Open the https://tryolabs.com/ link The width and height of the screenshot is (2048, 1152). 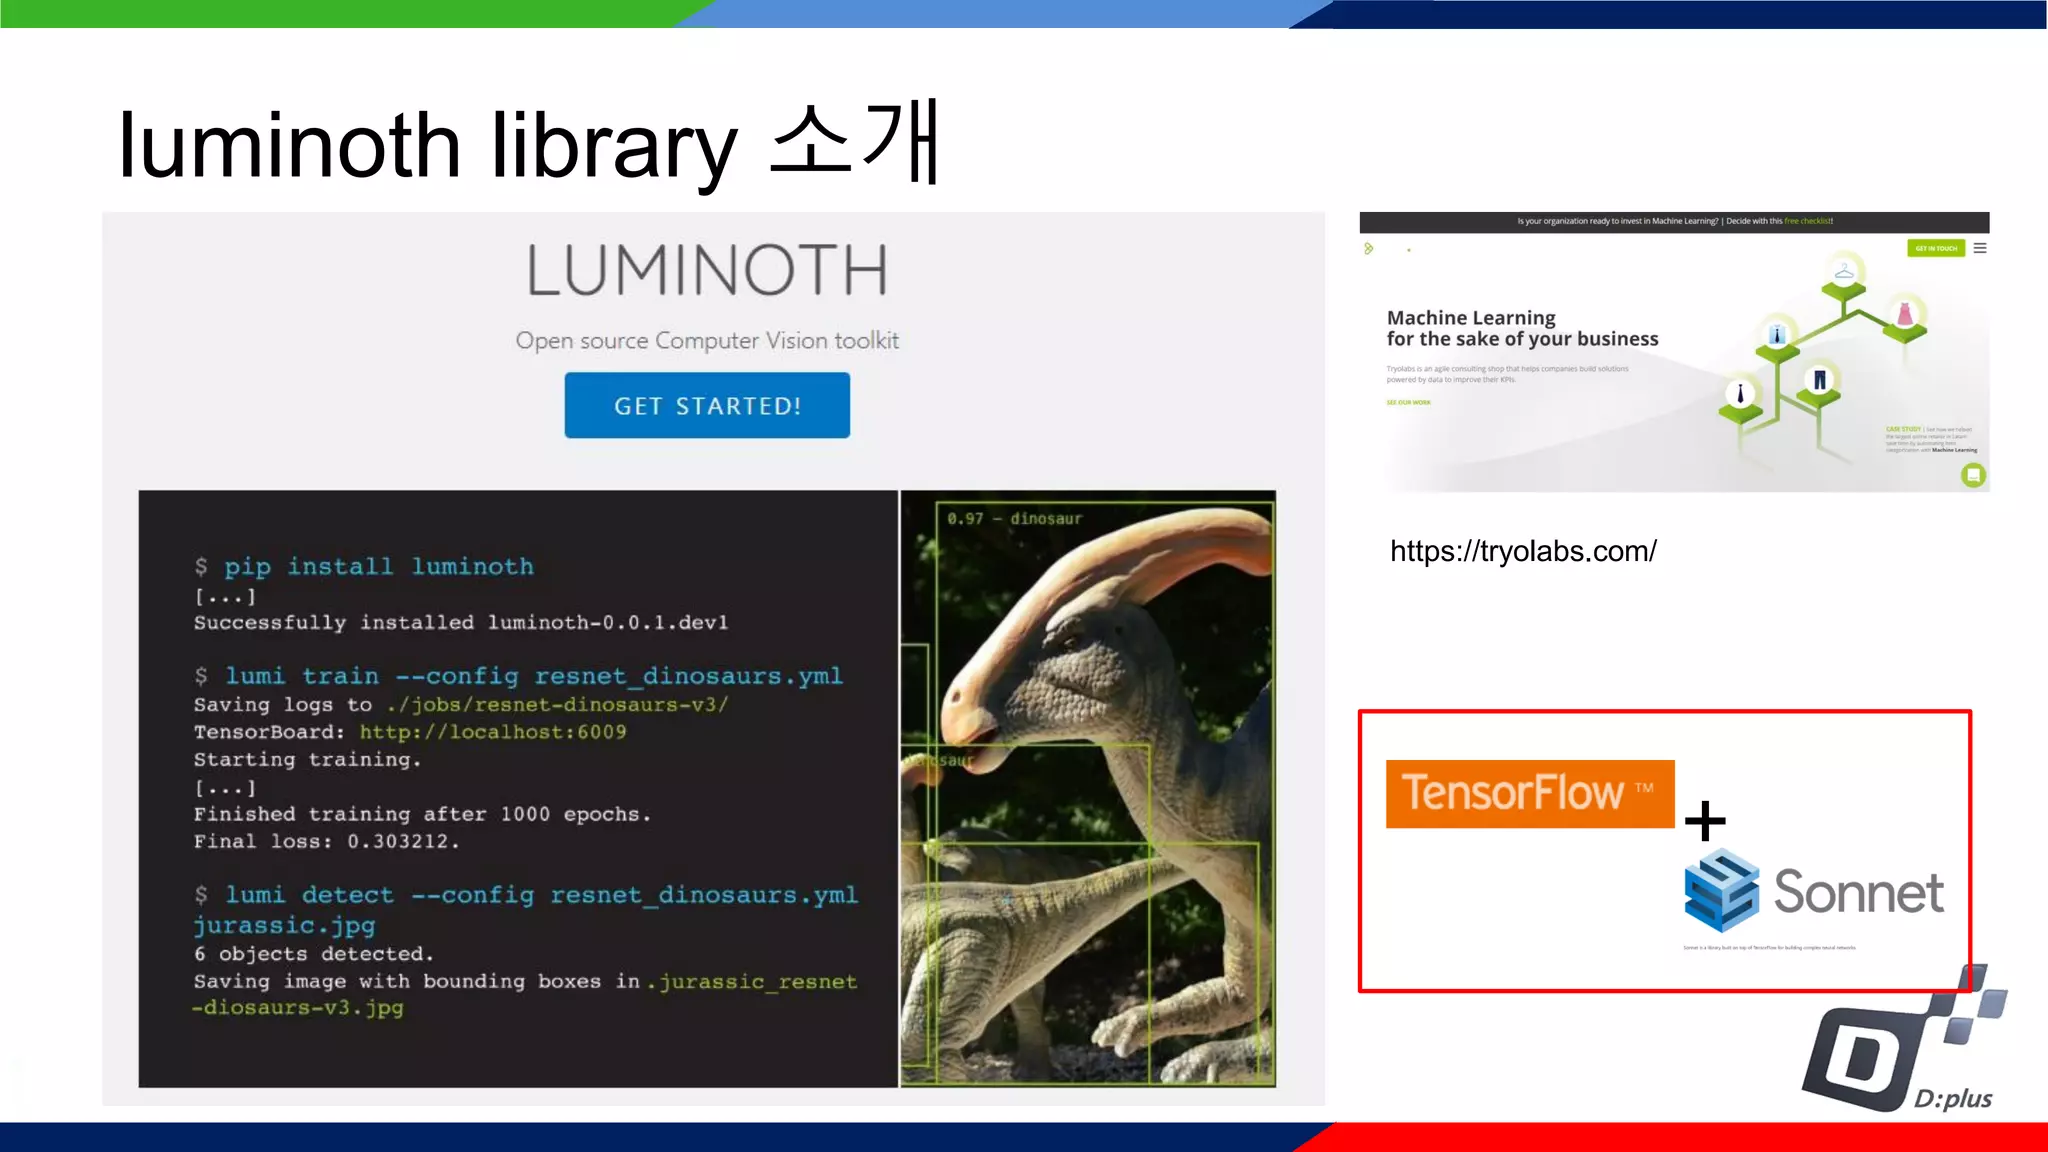[x=1523, y=551]
